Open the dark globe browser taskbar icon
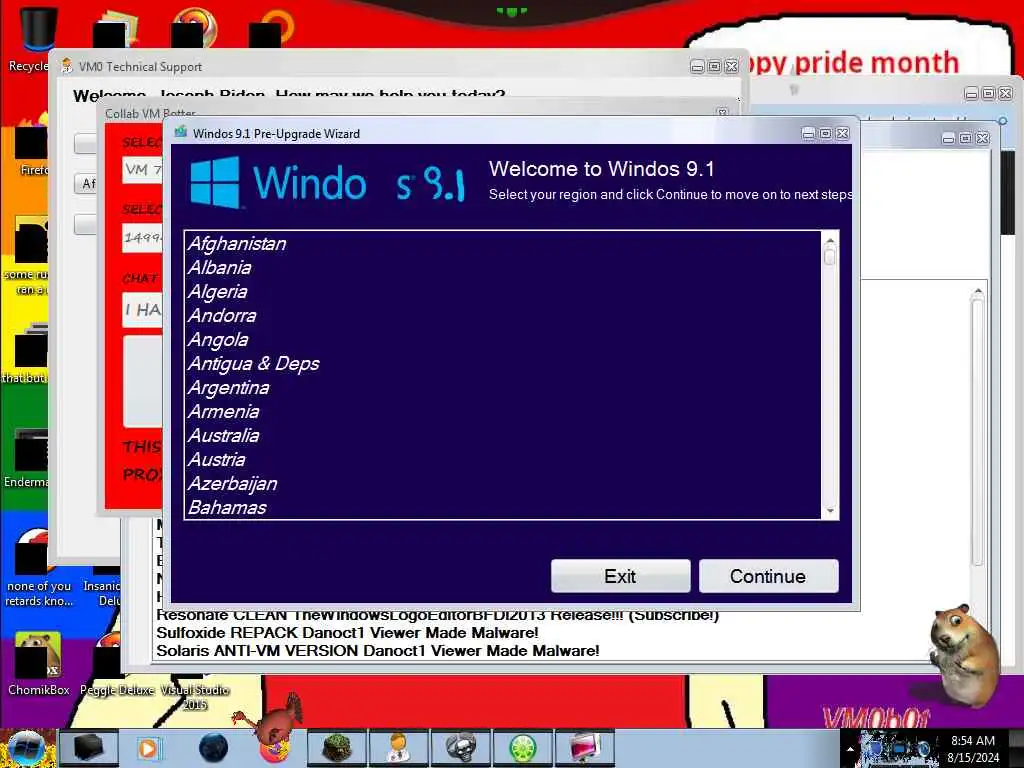 point(213,748)
